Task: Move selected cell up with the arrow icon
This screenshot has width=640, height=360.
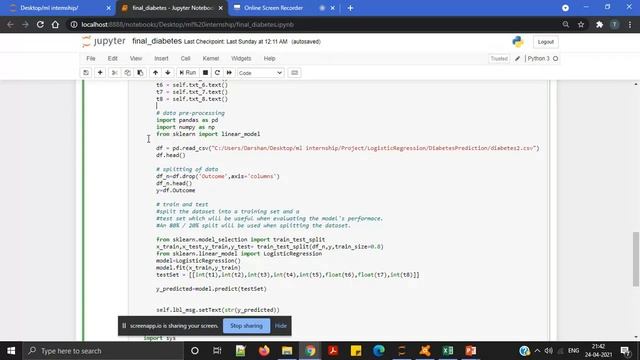Action: pos(156,73)
